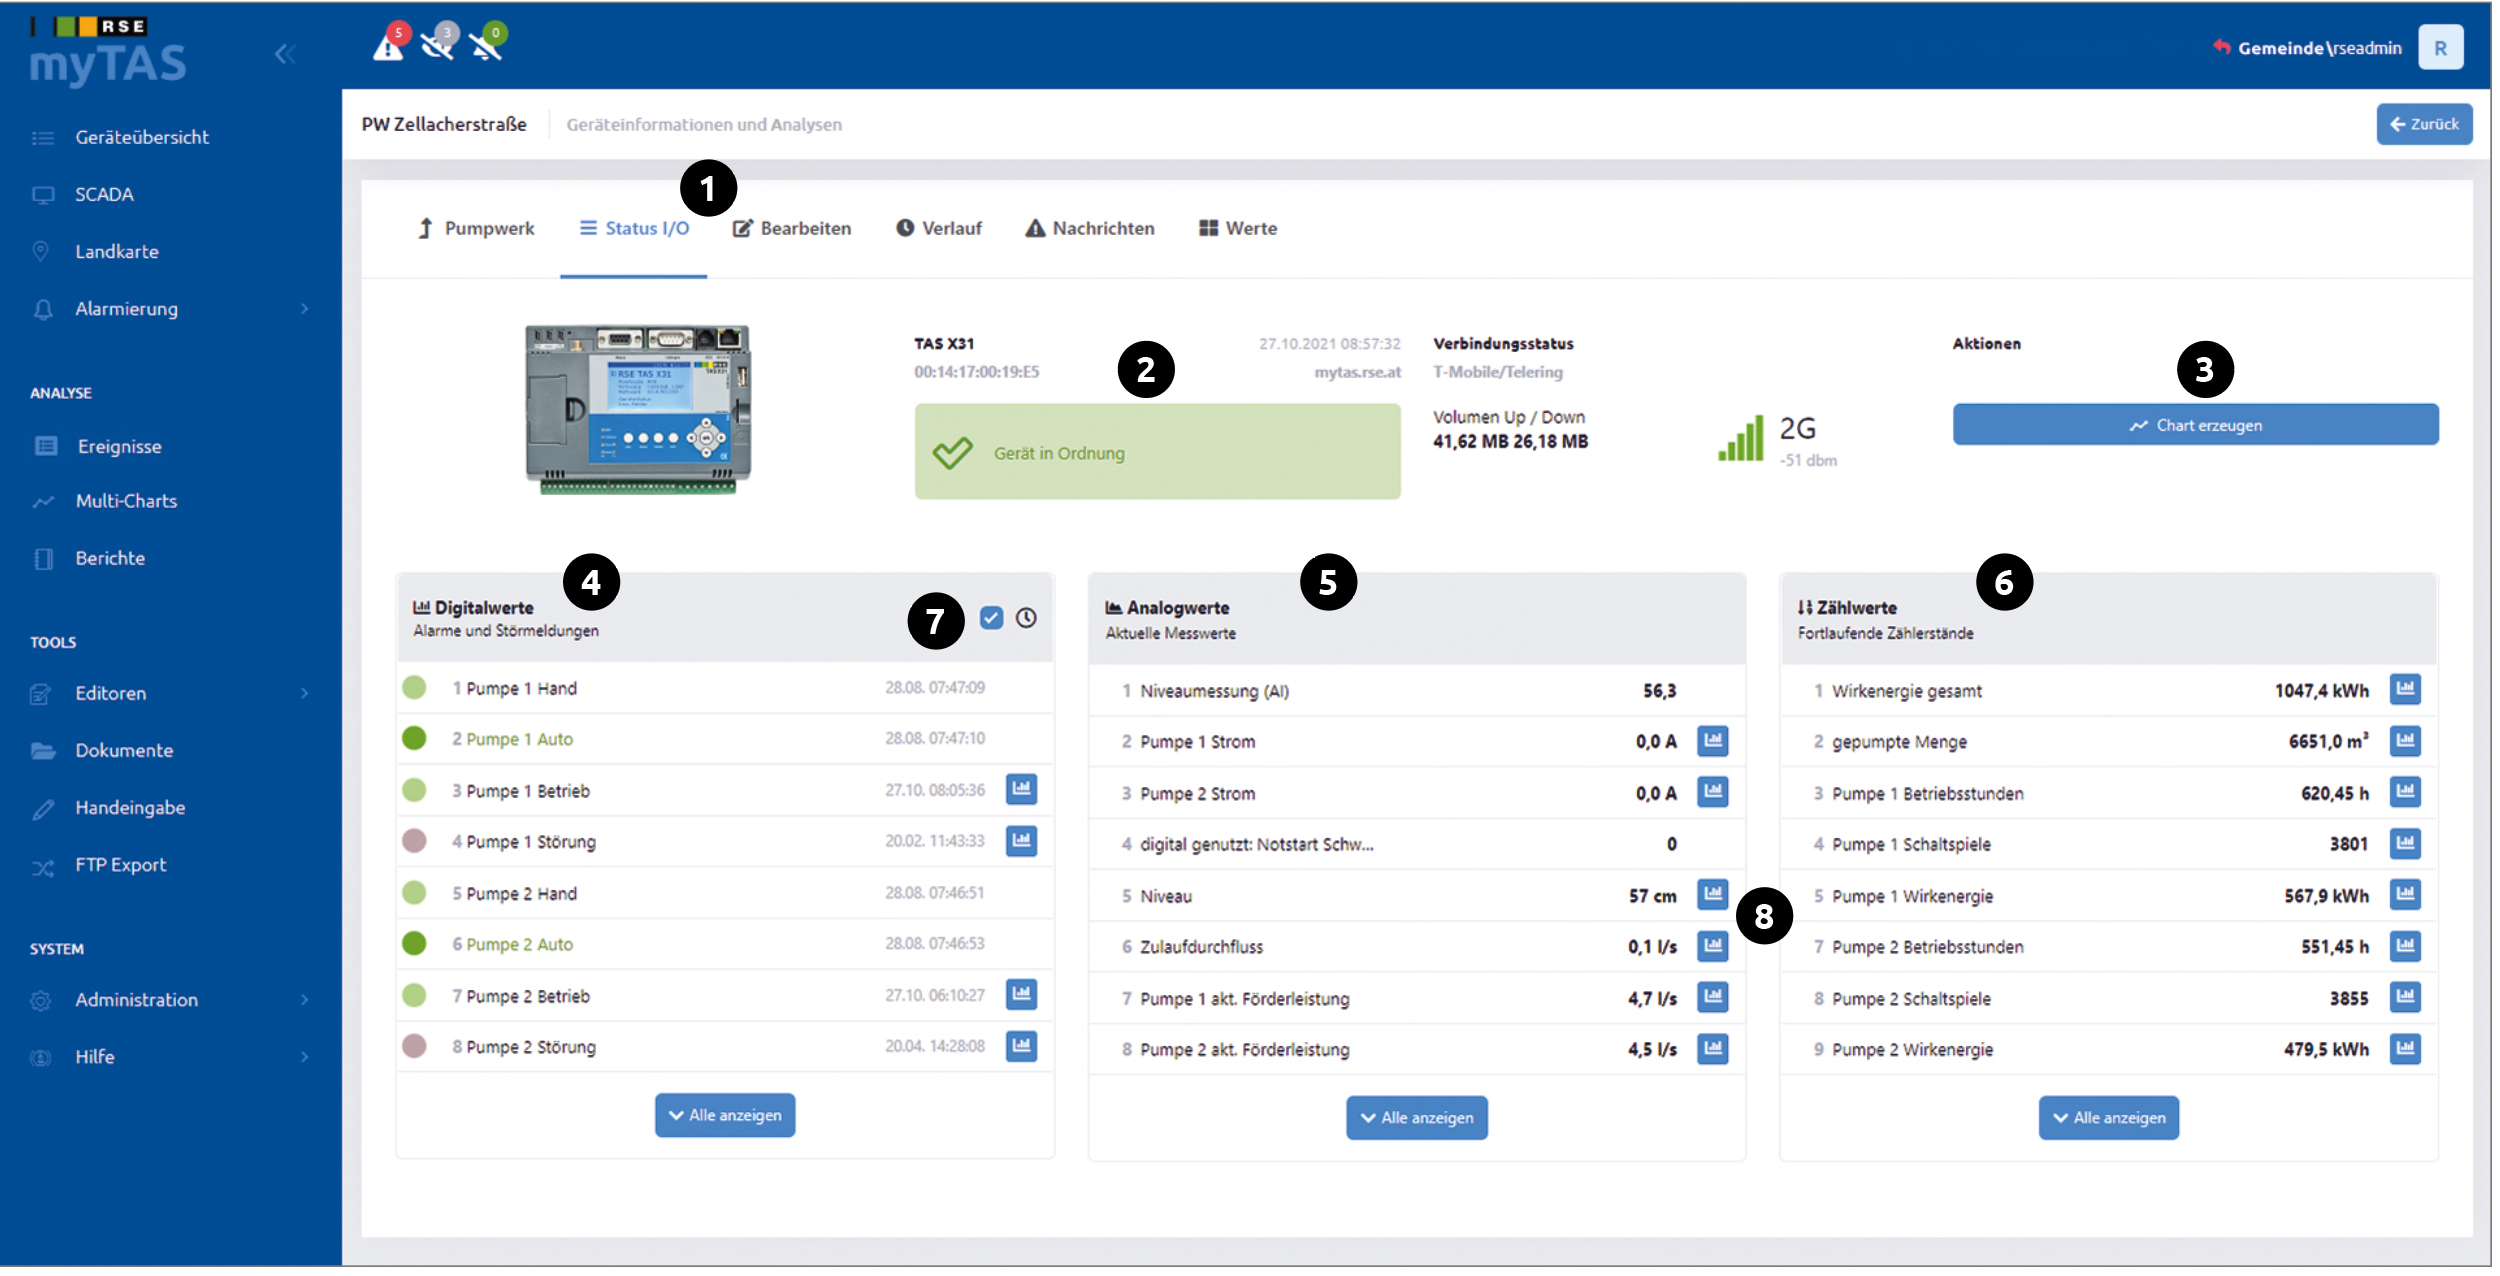This screenshot has width=2500, height=1276.
Task: Expand the Alarmierung sidebar menu
Action: click(170, 309)
